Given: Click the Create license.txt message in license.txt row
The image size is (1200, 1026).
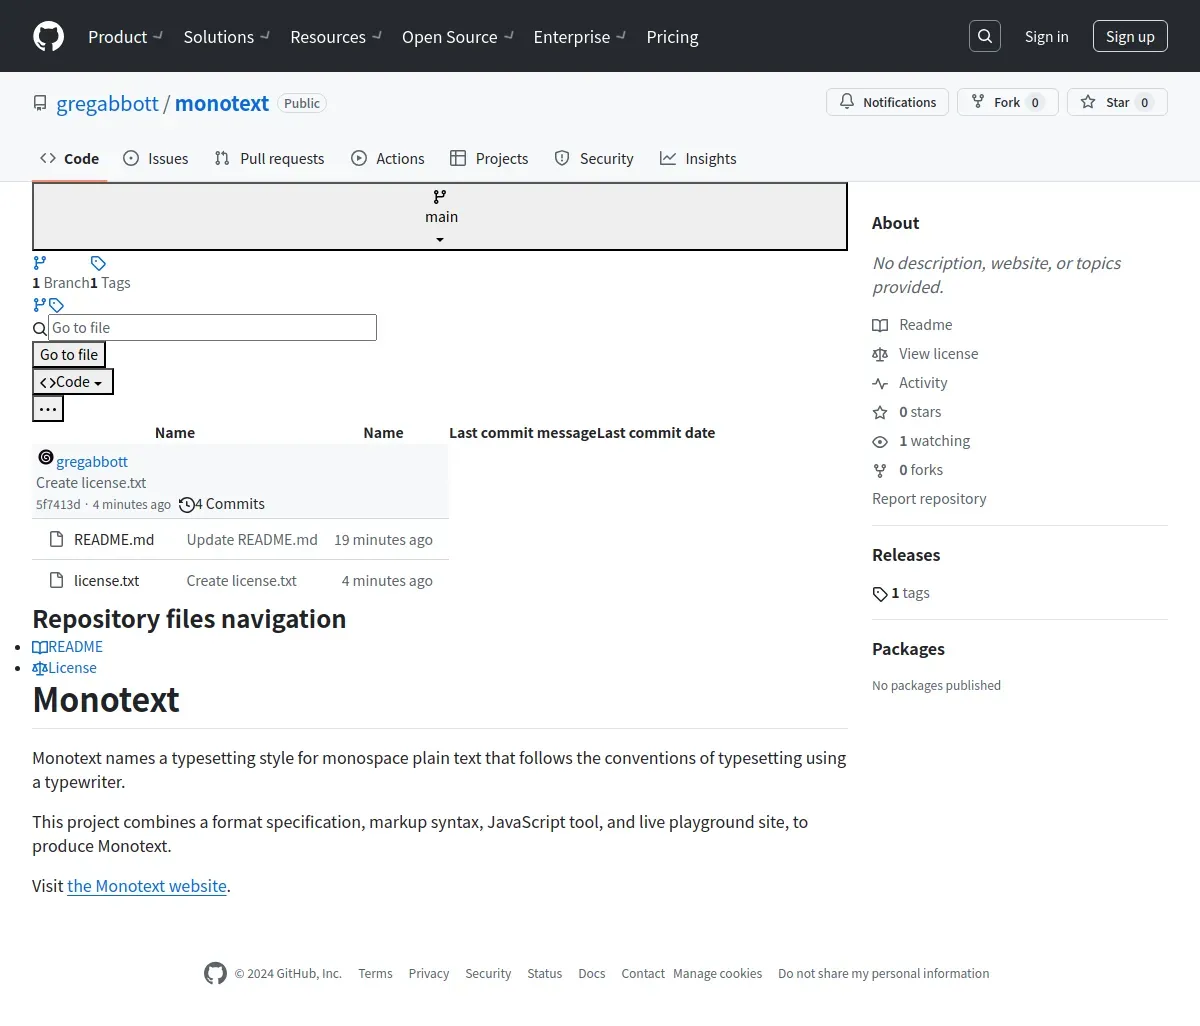Looking at the screenshot, I should click(241, 581).
